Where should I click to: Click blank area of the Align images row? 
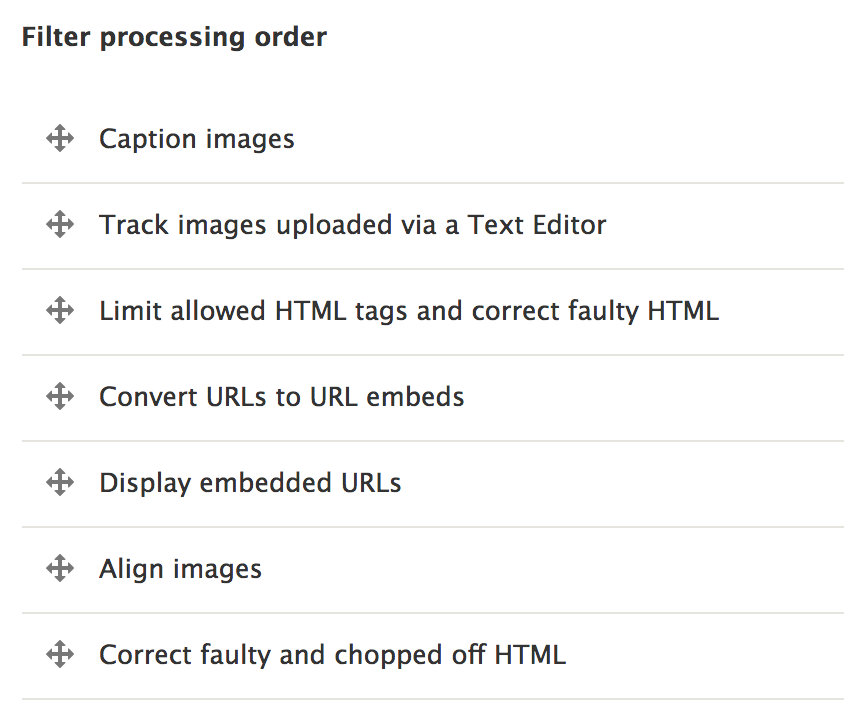(549, 569)
